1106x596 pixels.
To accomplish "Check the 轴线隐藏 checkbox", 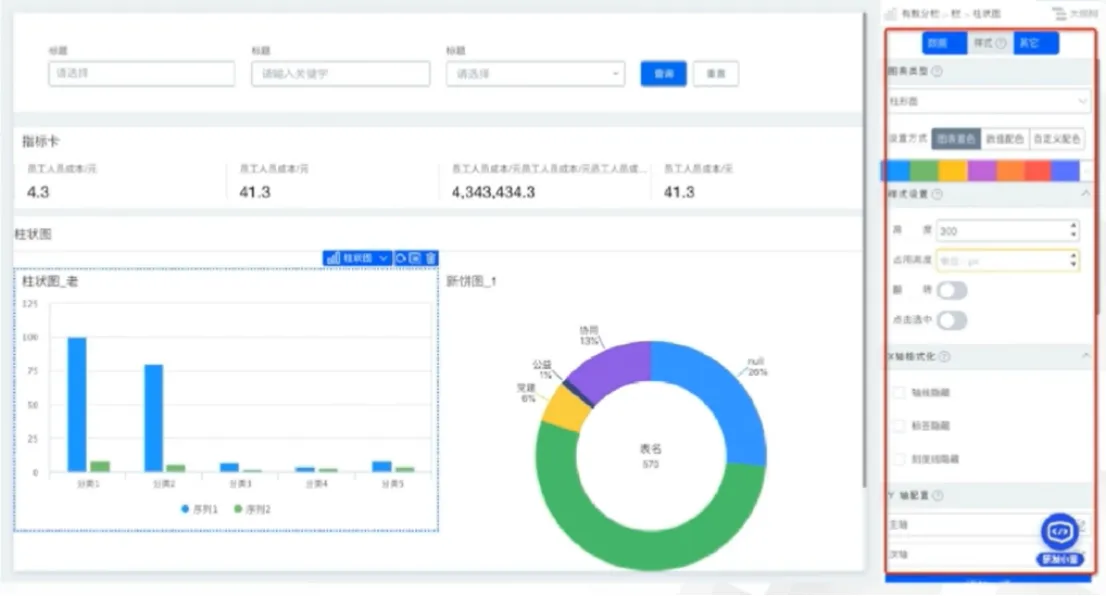I will [x=899, y=393].
